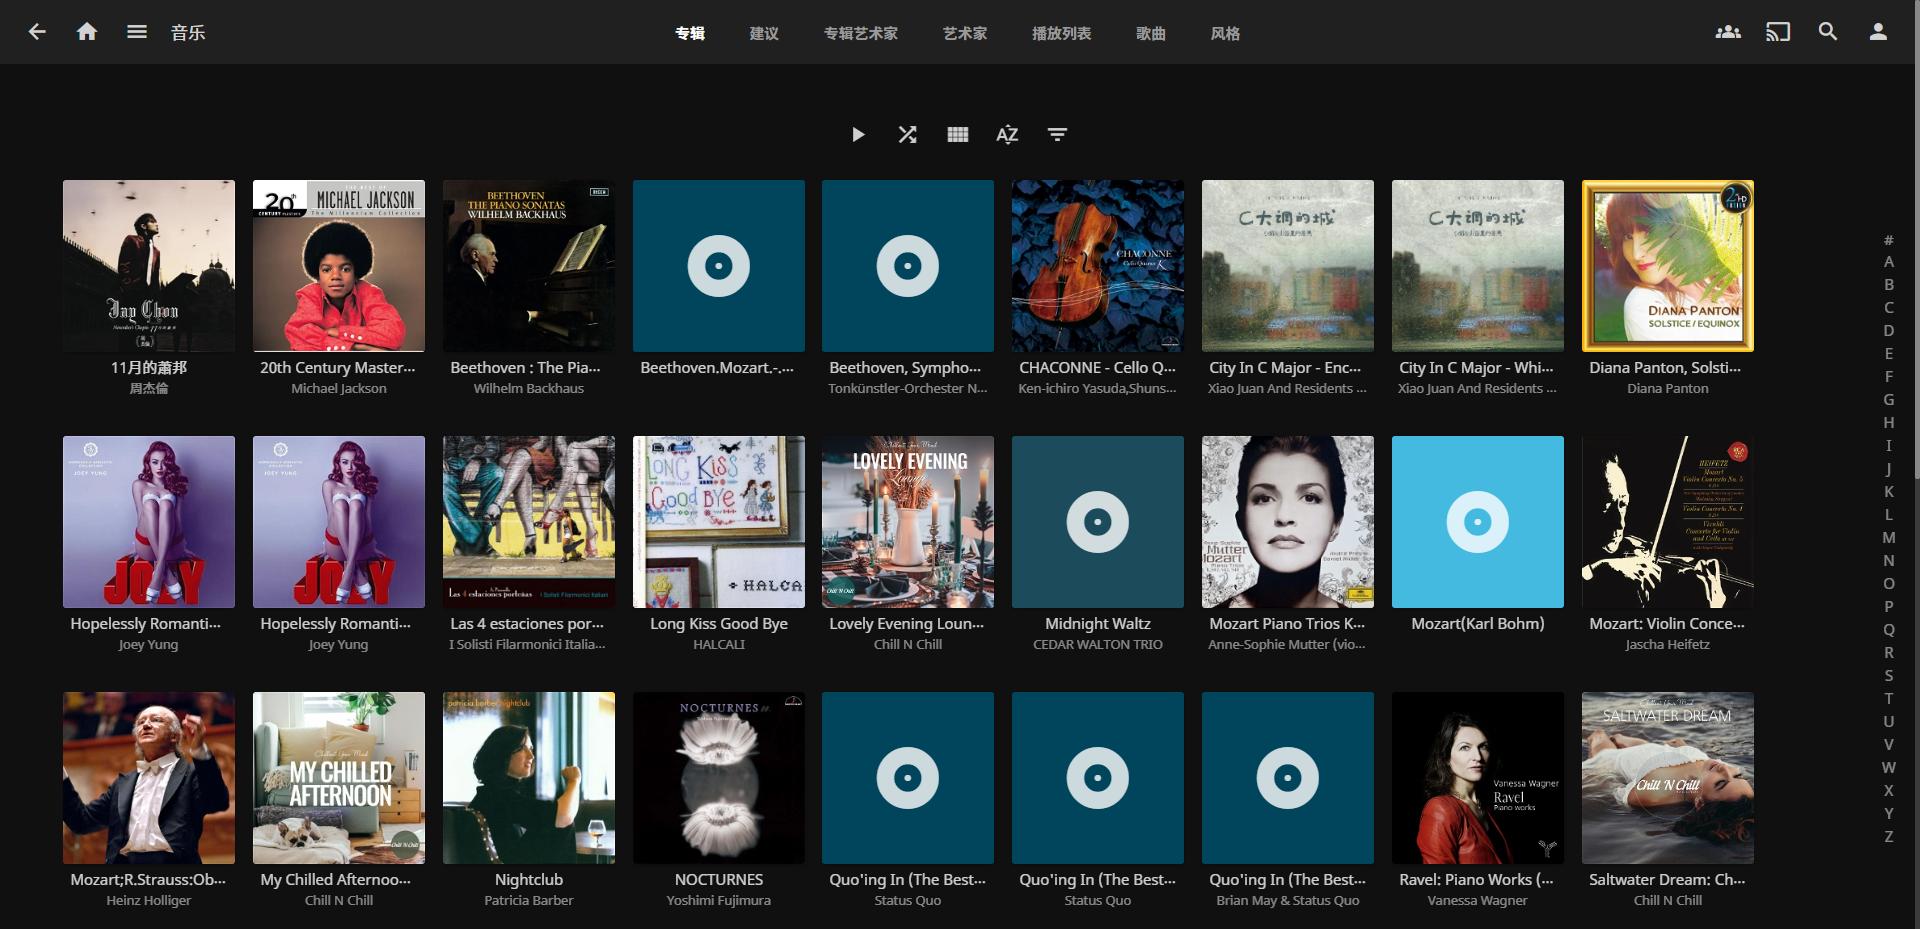The width and height of the screenshot is (1920, 929).
Task: Switch to the 专辑 tab
Action: 690,33
